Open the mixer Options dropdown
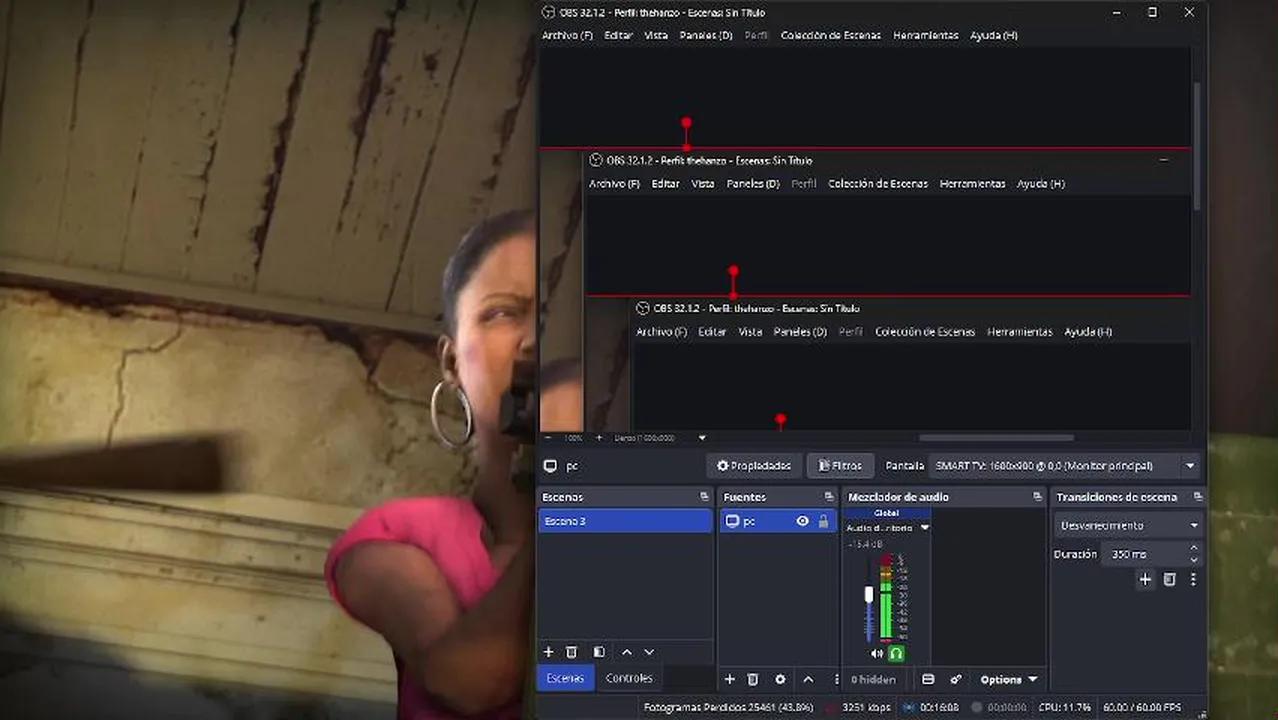Viewport: 1278px width, 720px height. [1008, 680]
